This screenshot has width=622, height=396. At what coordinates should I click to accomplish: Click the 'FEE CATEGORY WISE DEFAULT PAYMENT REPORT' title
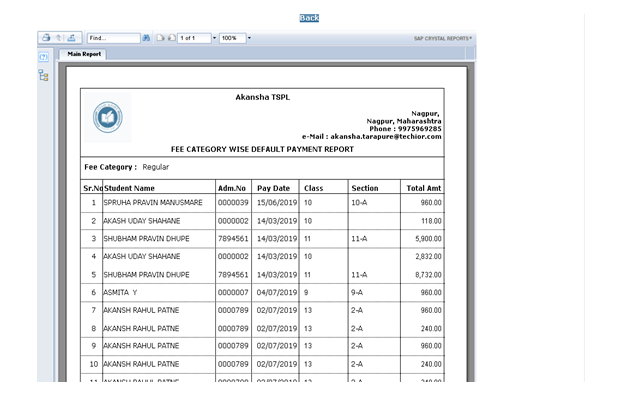click(x=262, y=149)
